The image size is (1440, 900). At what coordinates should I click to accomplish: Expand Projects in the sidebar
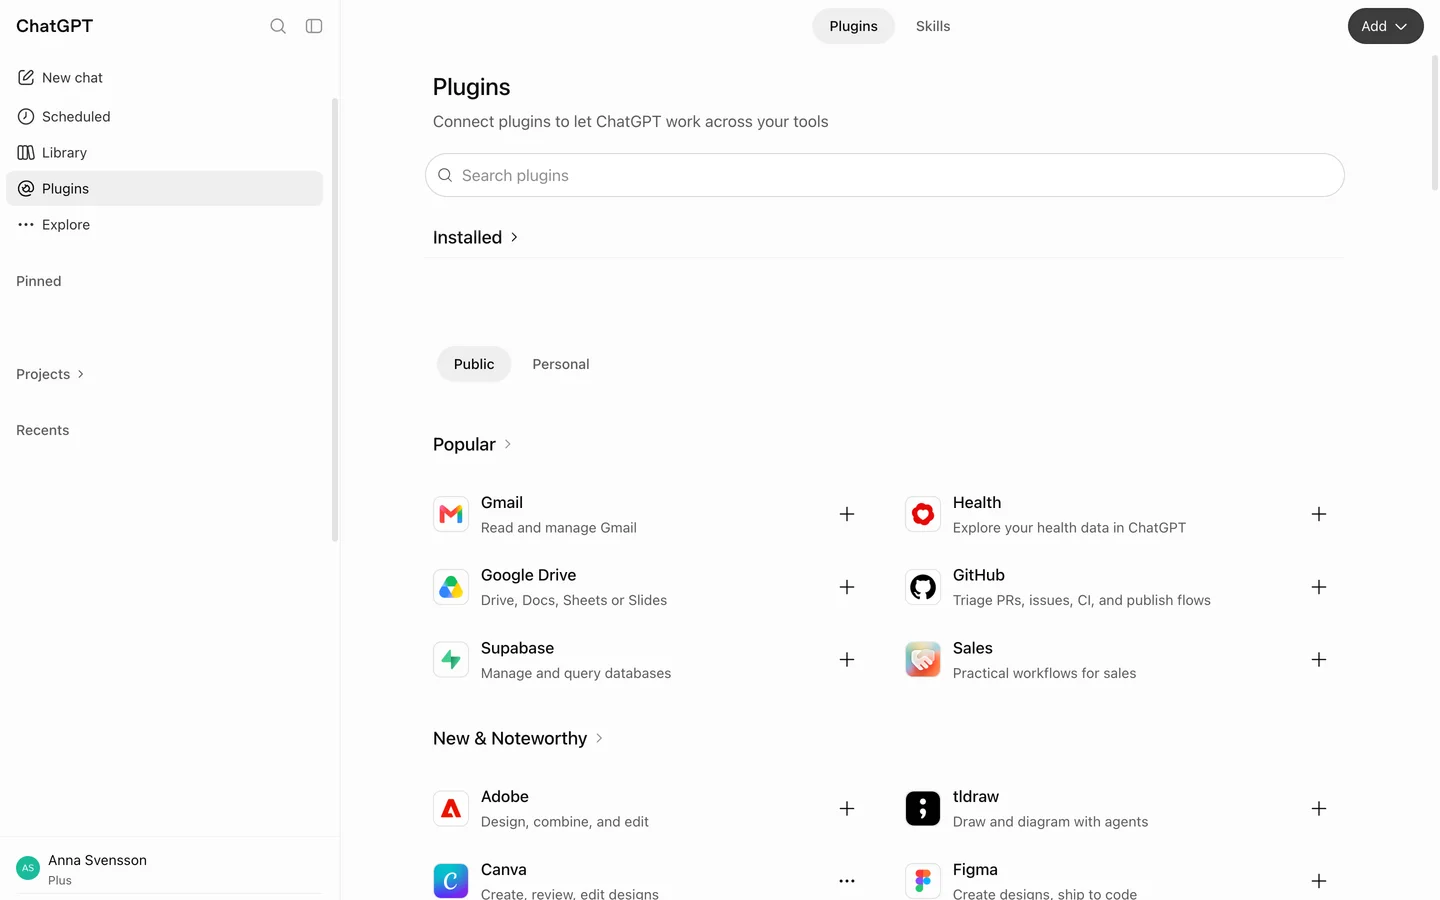[50, 374]
